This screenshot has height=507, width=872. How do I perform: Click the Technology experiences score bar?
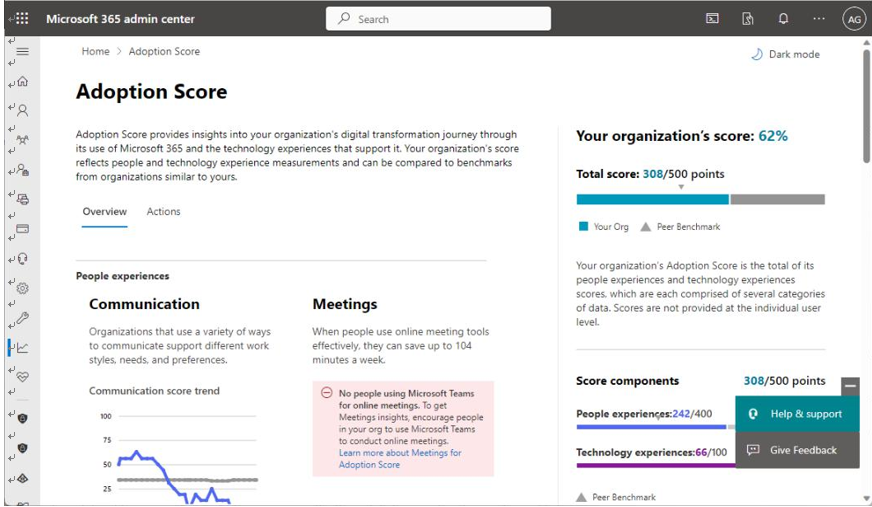coord(655,465)
